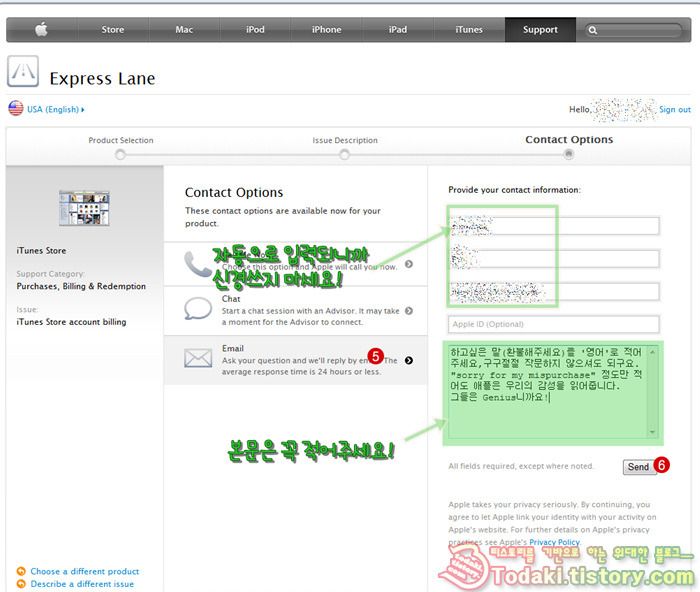Click orange icon beside Choose a different product
The width and height of the screenshot is (700, 592).
pyautogui.click(x=21, y=571)
